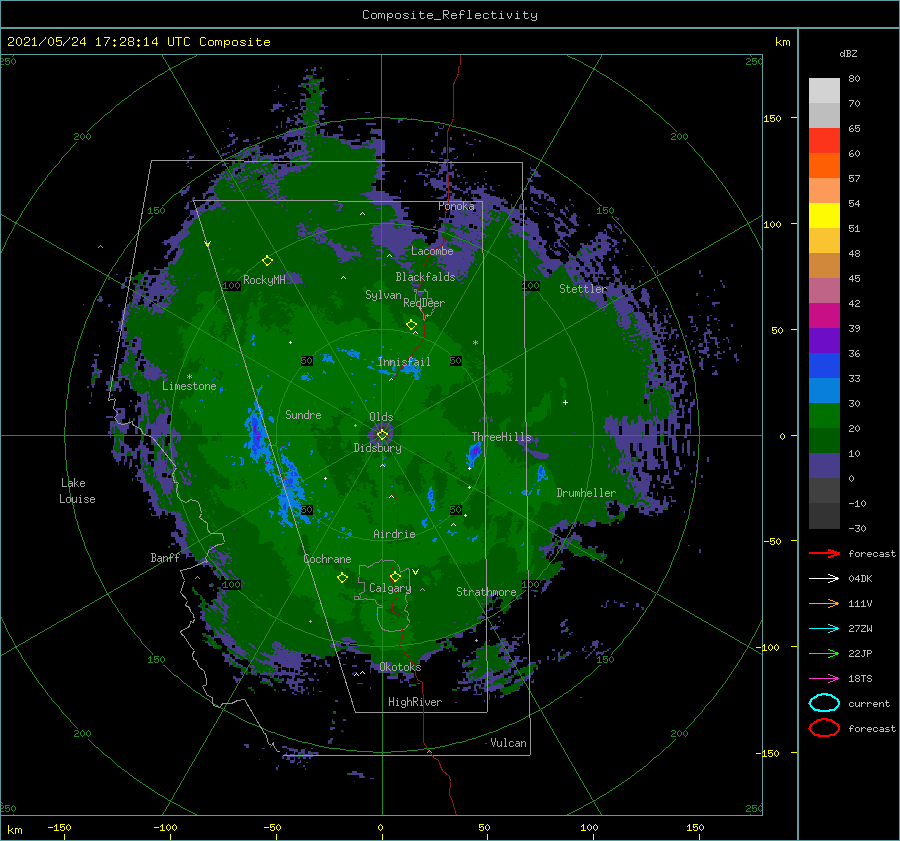900x841 pixels.
Task: Click the Vulcan label
Action: coord(508,743)
